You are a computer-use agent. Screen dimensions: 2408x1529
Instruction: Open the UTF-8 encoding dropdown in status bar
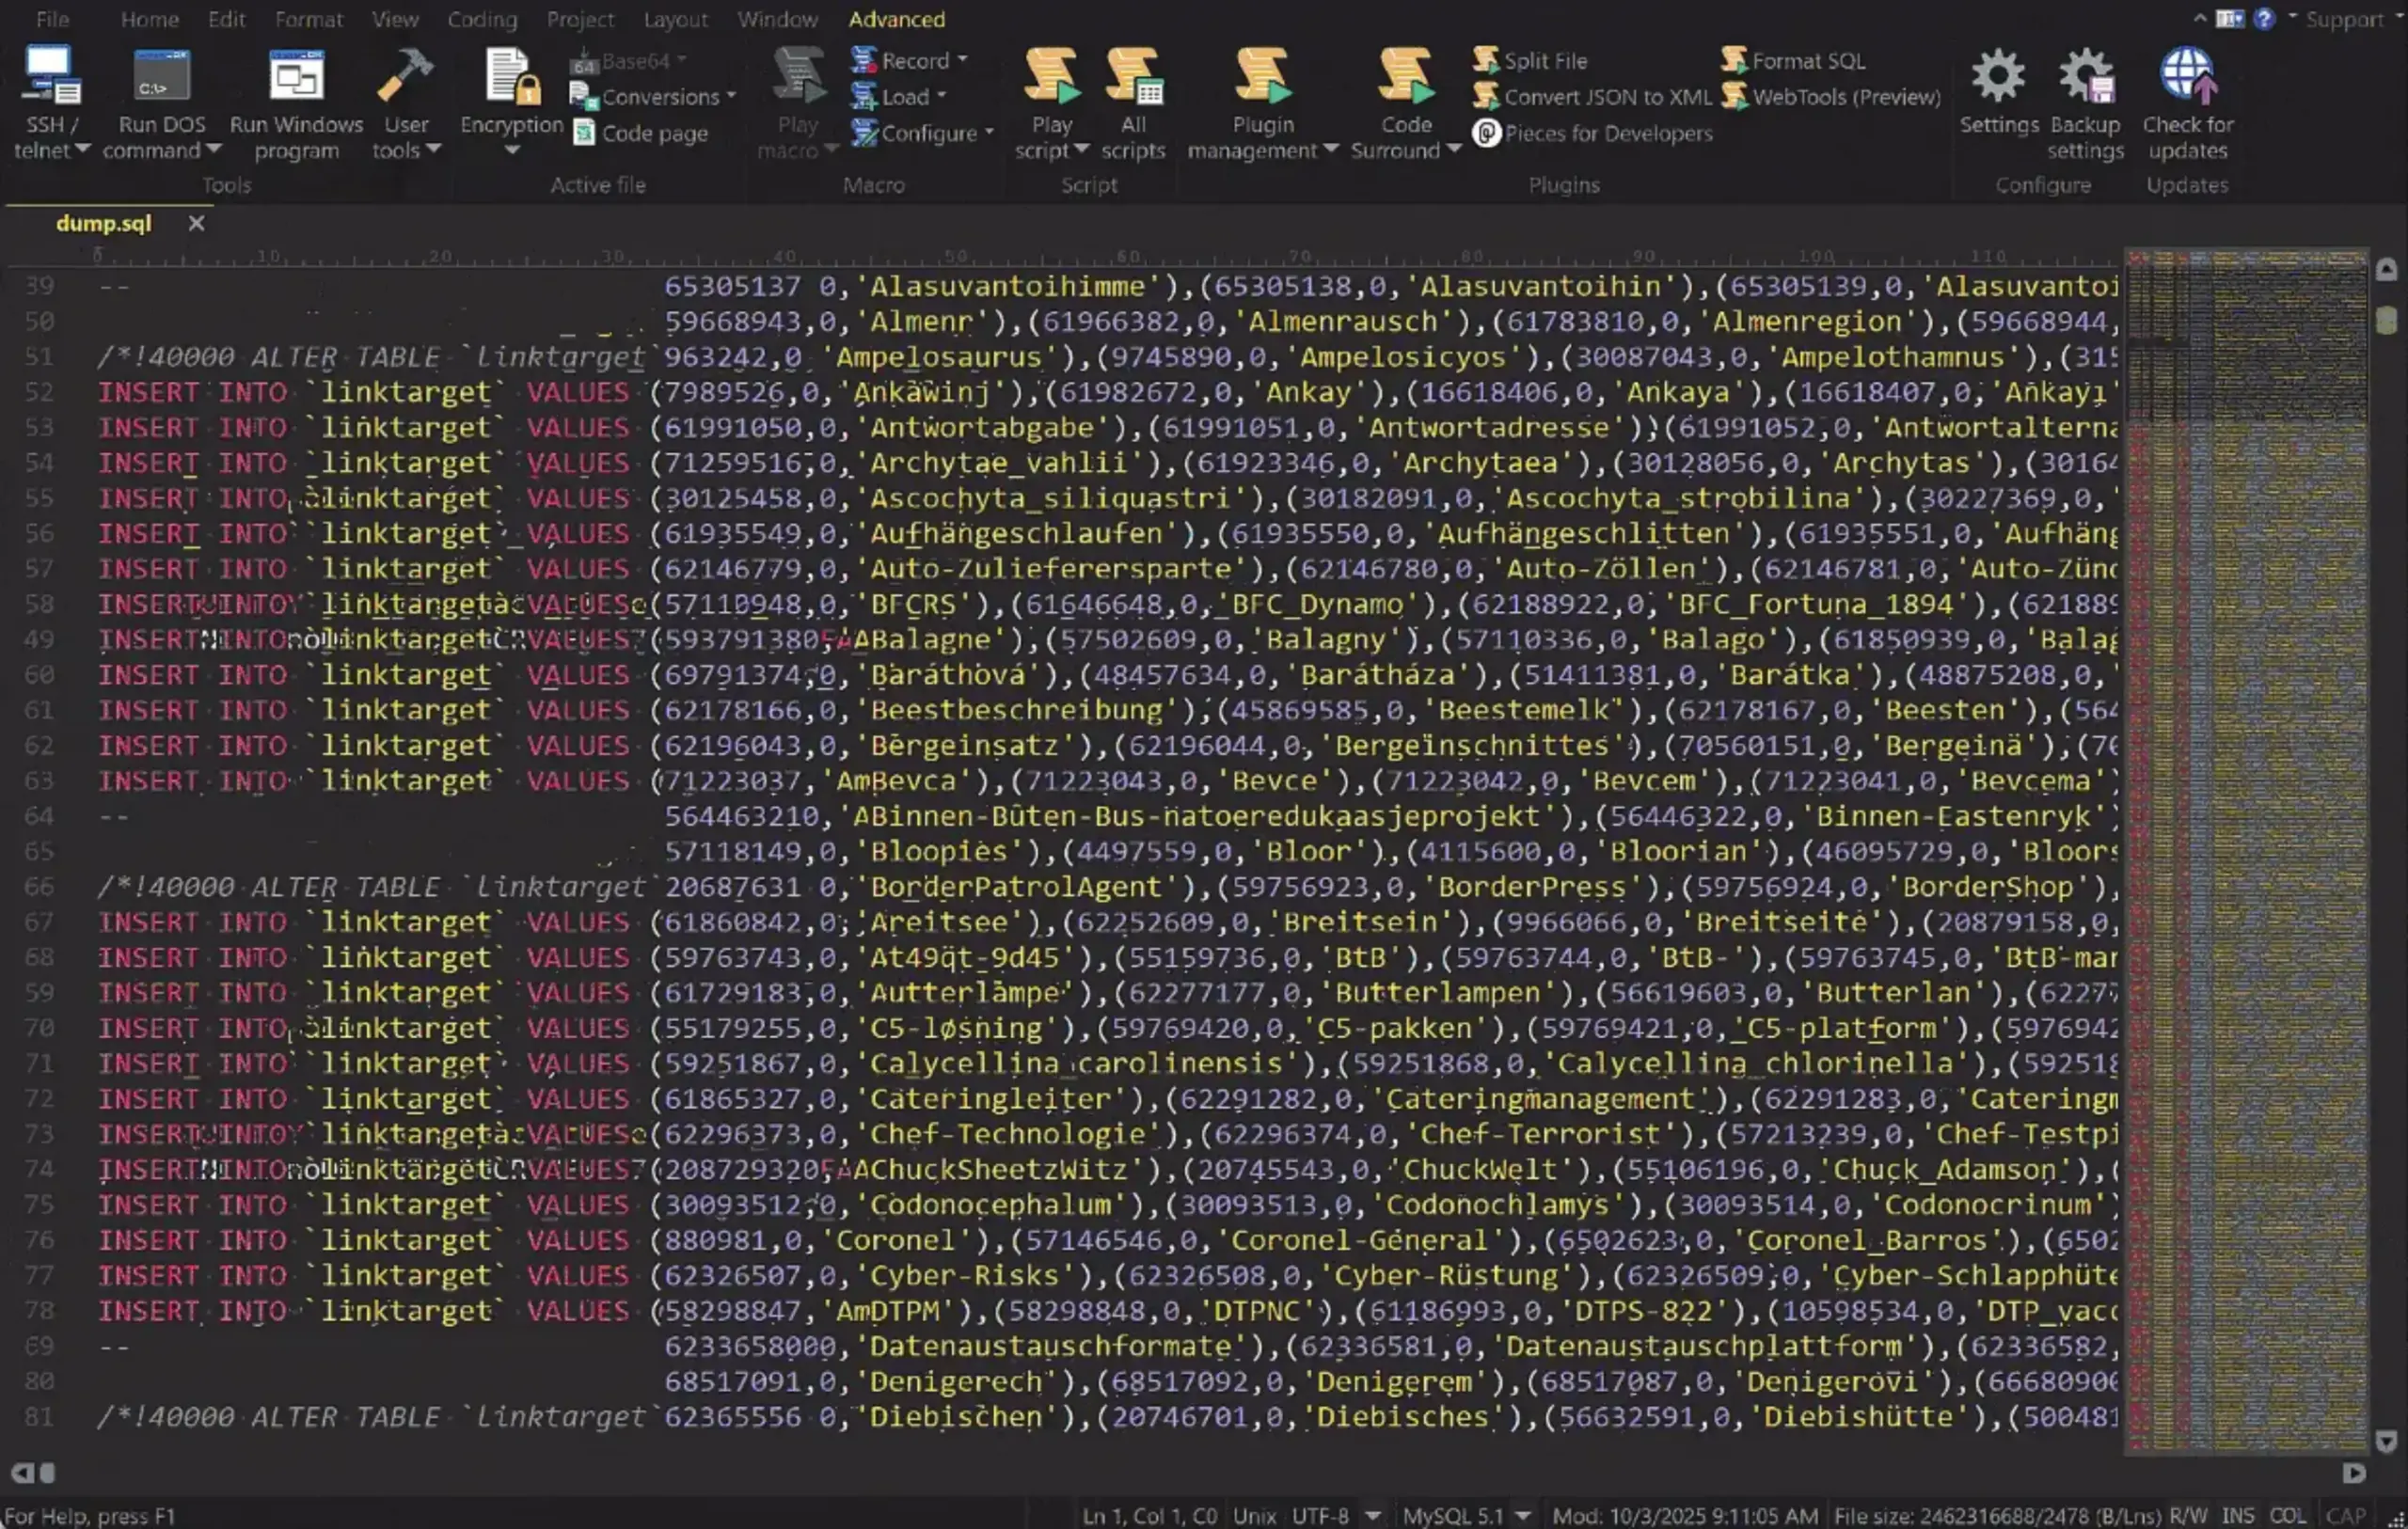[1373, 1516]
